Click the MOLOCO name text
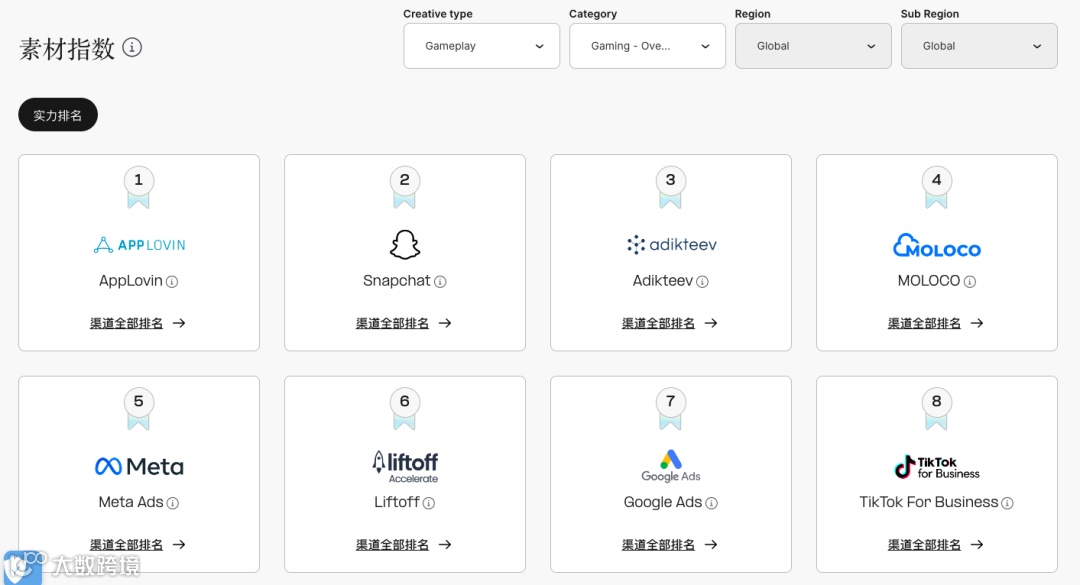 coord(928,281)
